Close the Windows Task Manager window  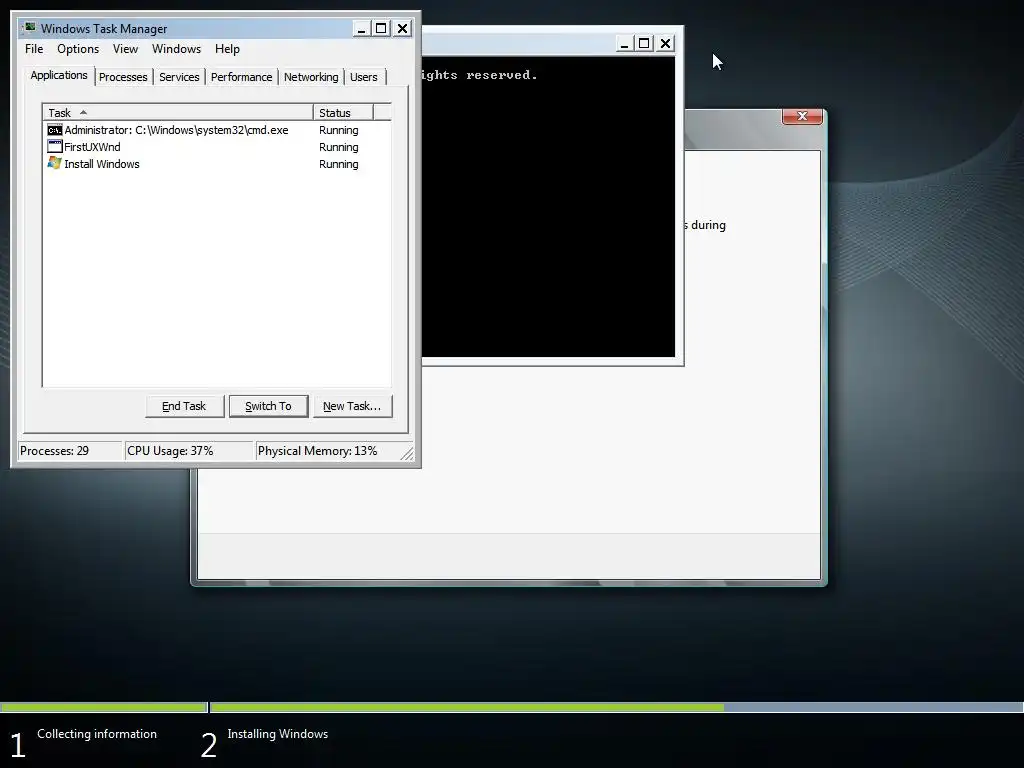coord(403,29)
